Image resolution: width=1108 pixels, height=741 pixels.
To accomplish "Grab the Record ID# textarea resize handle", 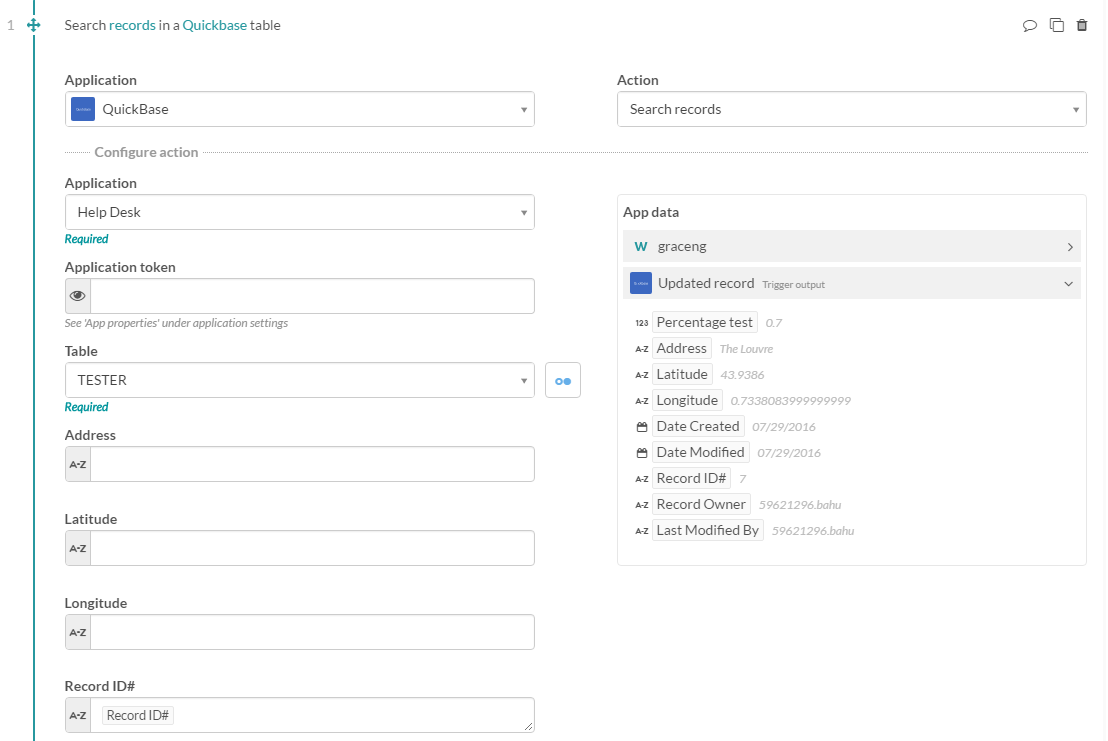I will coord(529,727).
